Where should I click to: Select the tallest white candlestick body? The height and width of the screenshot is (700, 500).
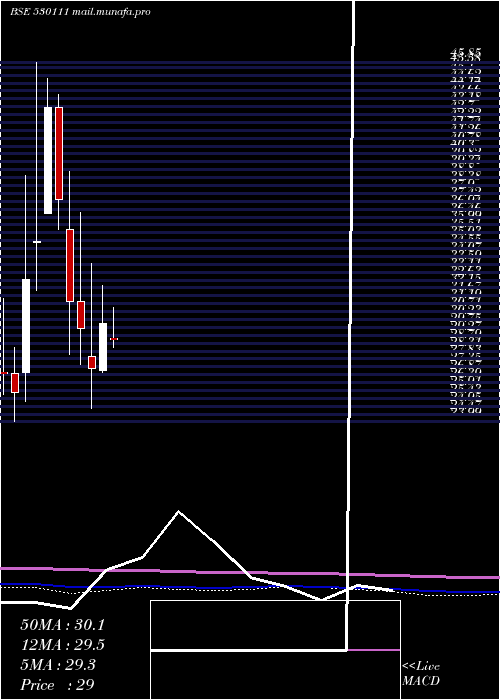[48, 160]
